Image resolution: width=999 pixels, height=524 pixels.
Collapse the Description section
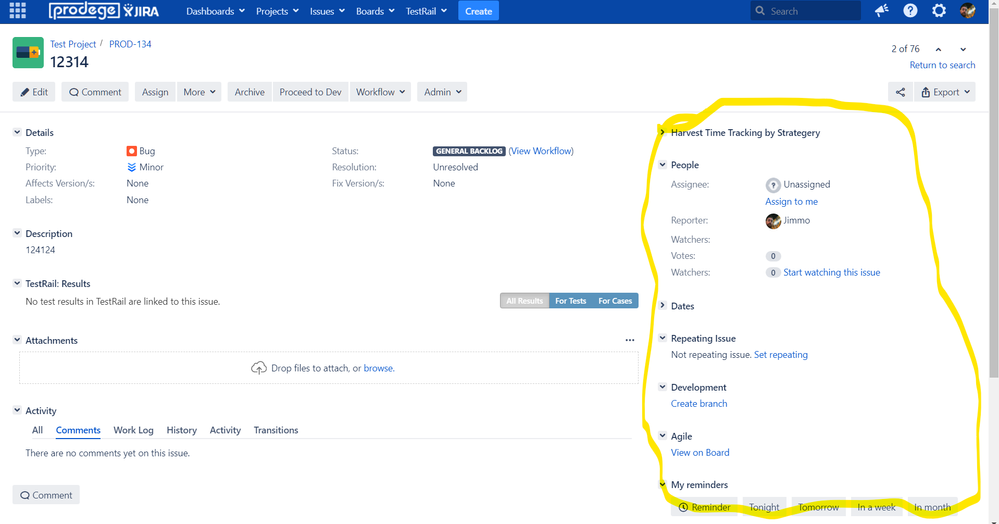point(17,233)
